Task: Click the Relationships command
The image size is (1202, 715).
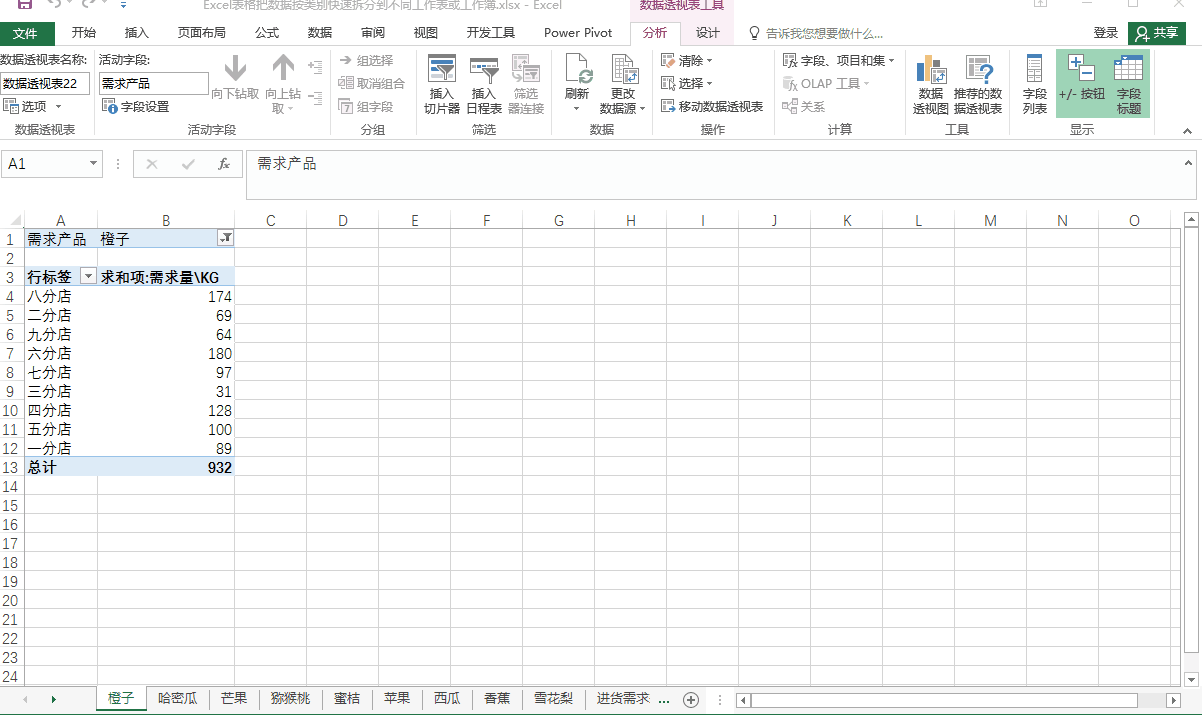Action: click(805, 106)
